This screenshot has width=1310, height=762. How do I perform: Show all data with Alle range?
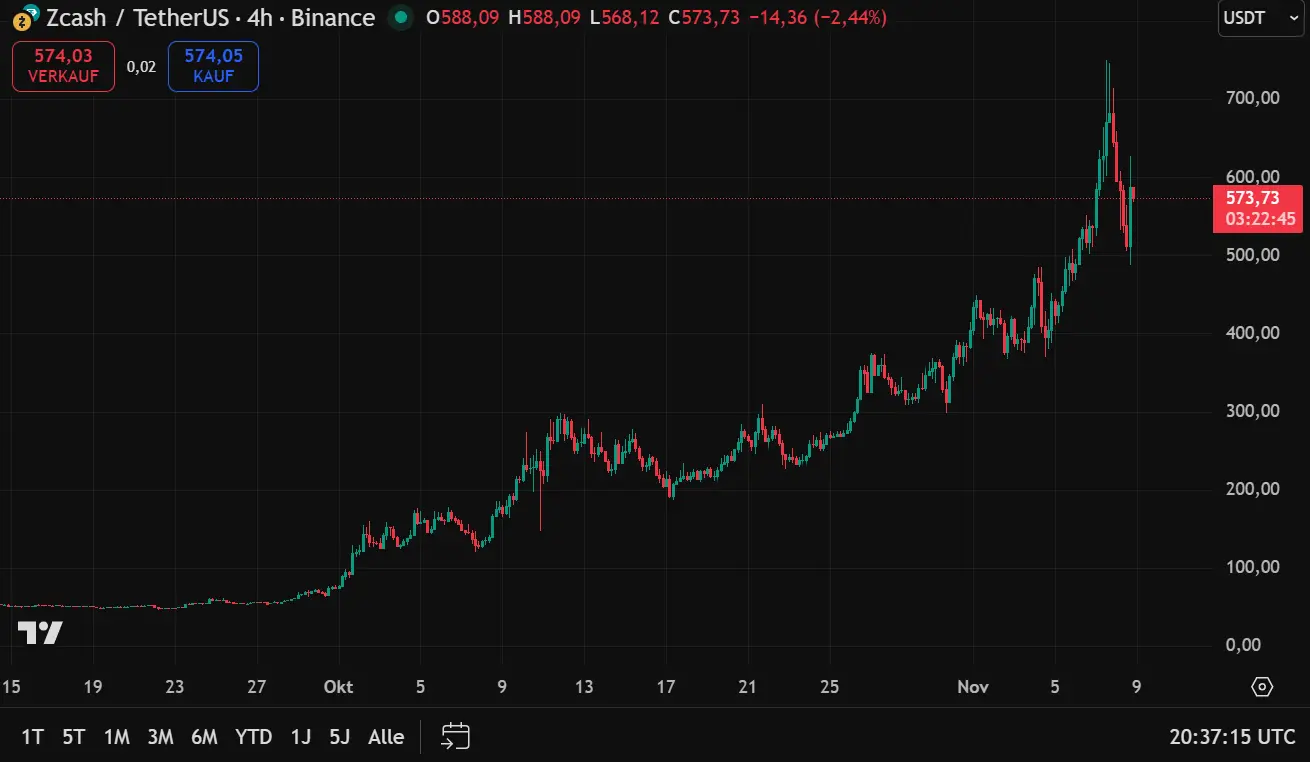point(386,737)
